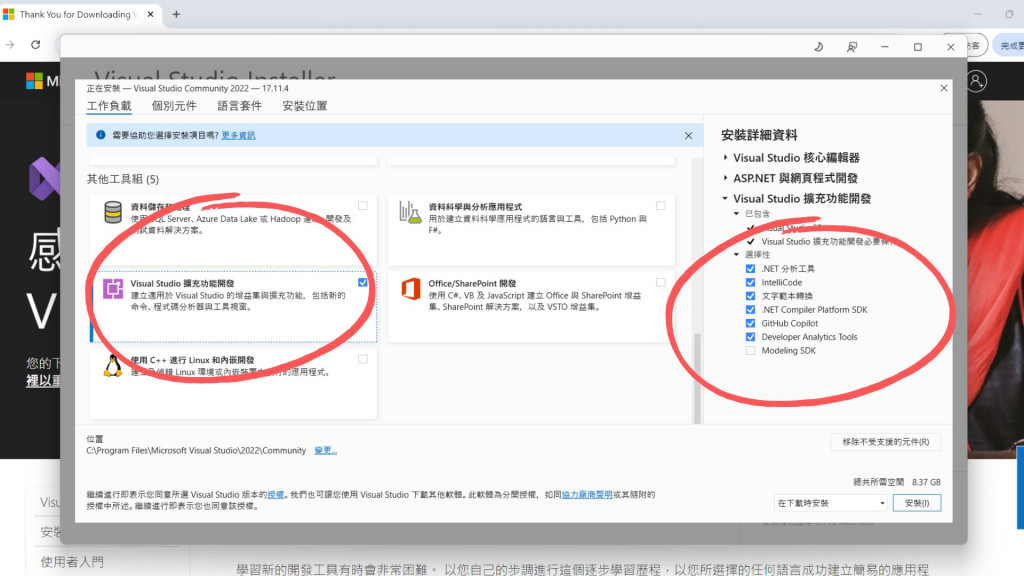
Task: Switch to the Workloads tab
Action: (x=109, y=106)
